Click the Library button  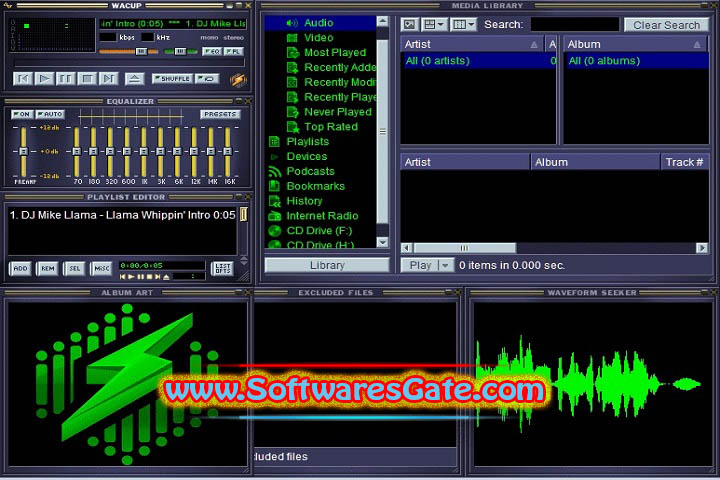pos(327,265)
